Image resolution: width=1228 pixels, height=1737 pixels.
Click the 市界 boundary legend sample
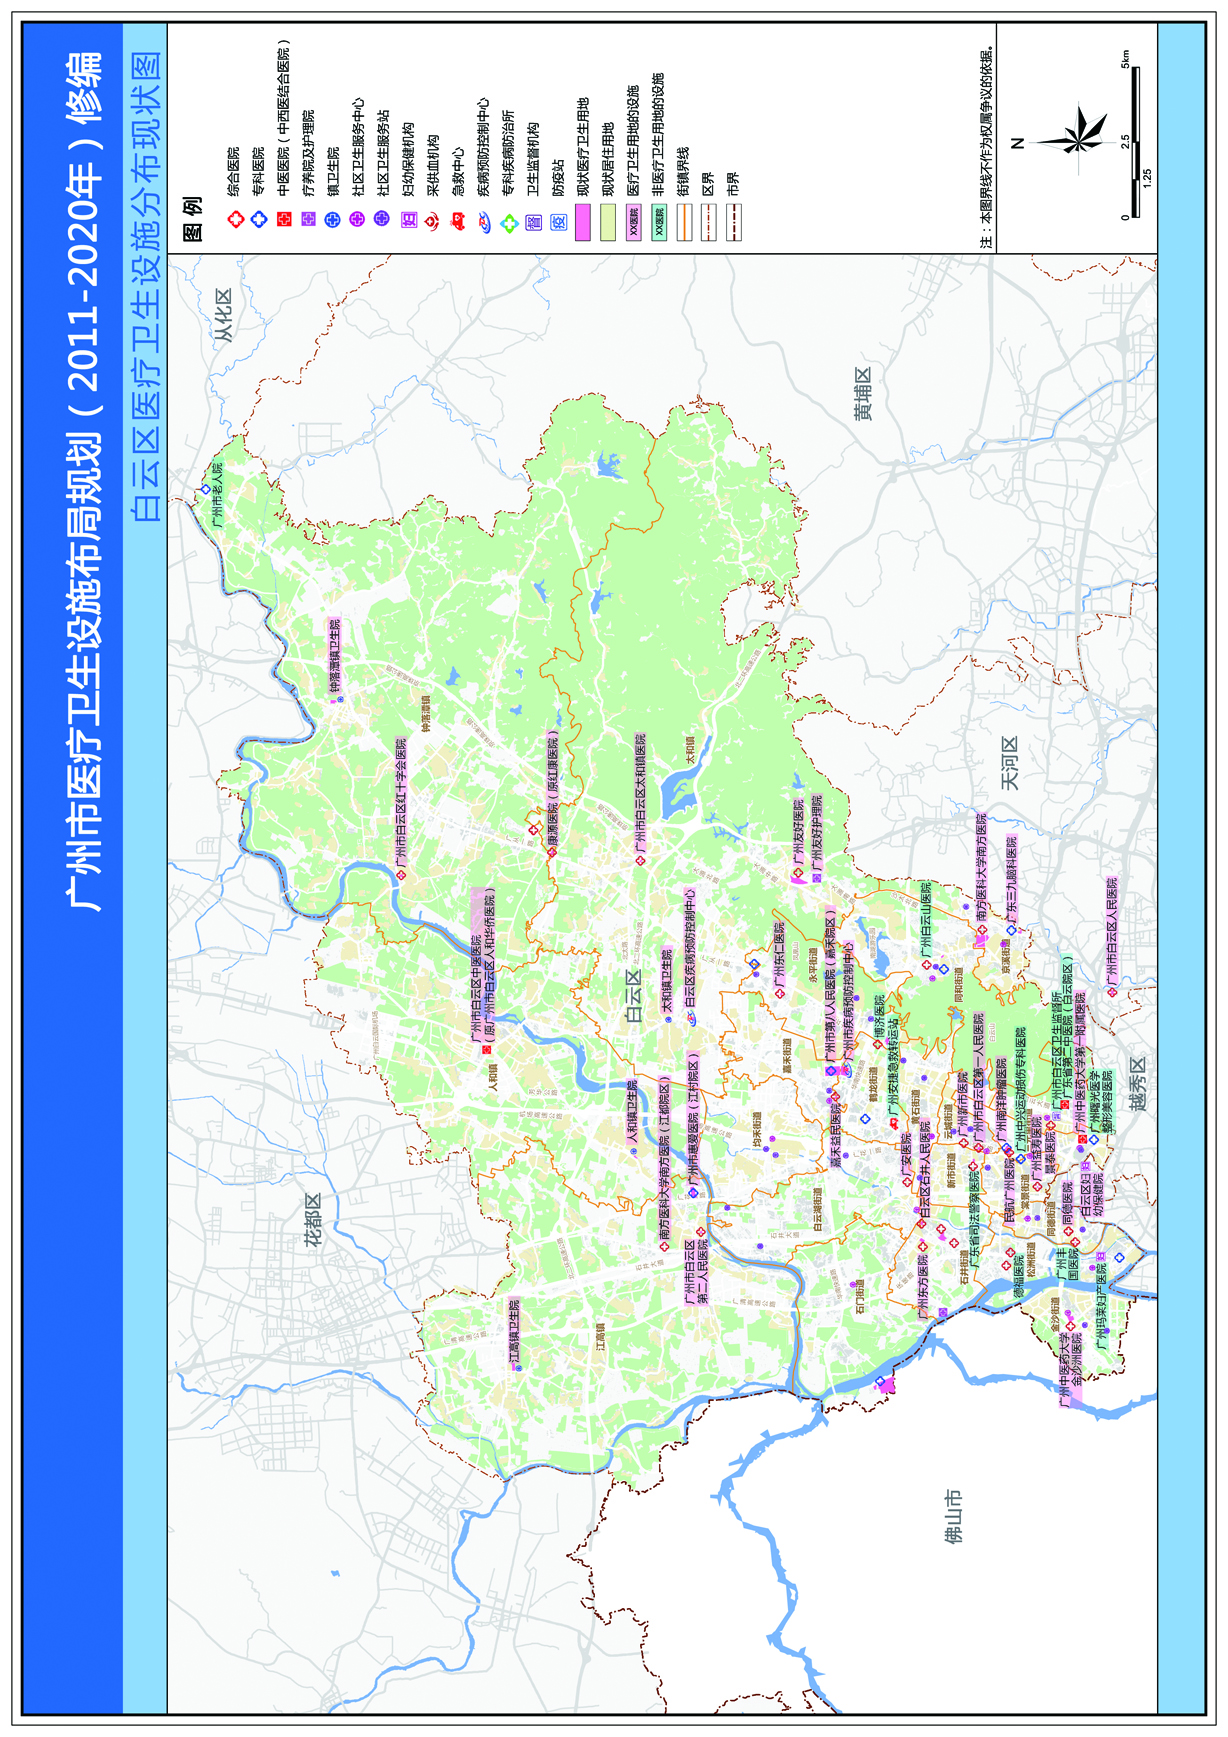[734, 222]
